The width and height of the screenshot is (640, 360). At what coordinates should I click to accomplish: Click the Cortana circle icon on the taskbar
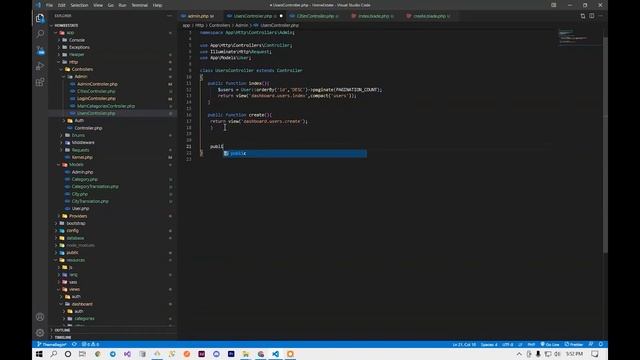tap(68, 354)
